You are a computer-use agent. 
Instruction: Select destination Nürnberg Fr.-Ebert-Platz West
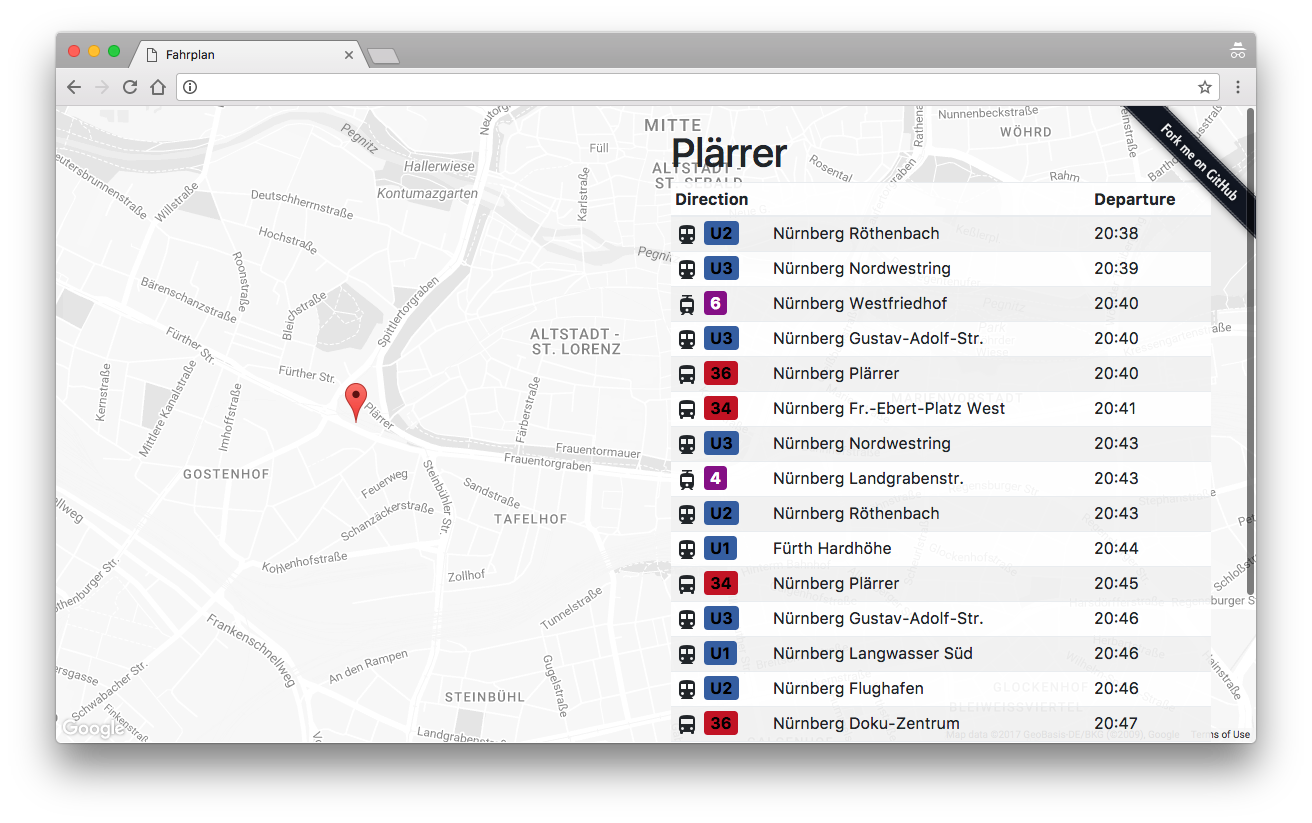tap(889, 408)
